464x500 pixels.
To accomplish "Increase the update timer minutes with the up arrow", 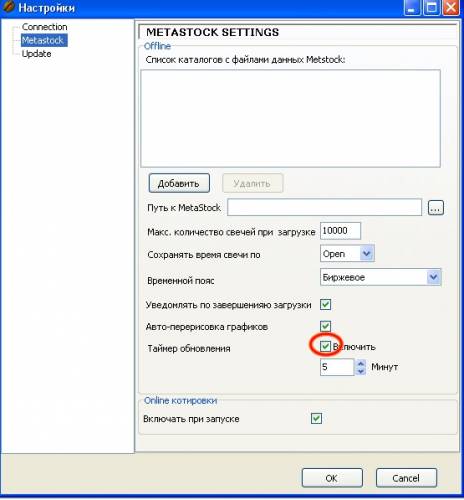I will click(x=360, y=363).
